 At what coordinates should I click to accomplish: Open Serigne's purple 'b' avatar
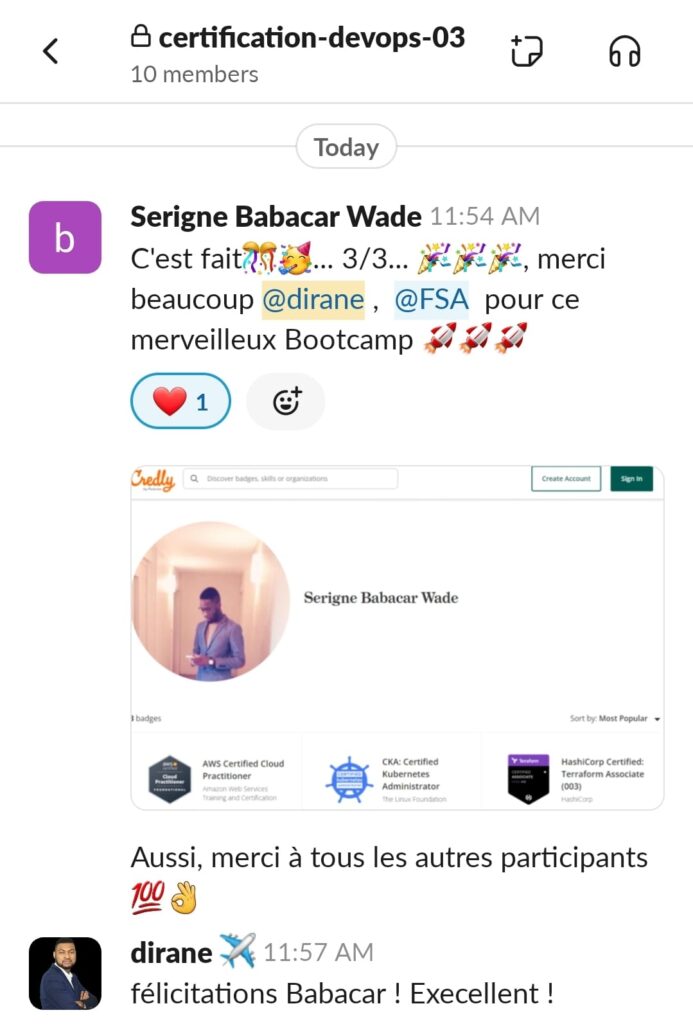65,237
